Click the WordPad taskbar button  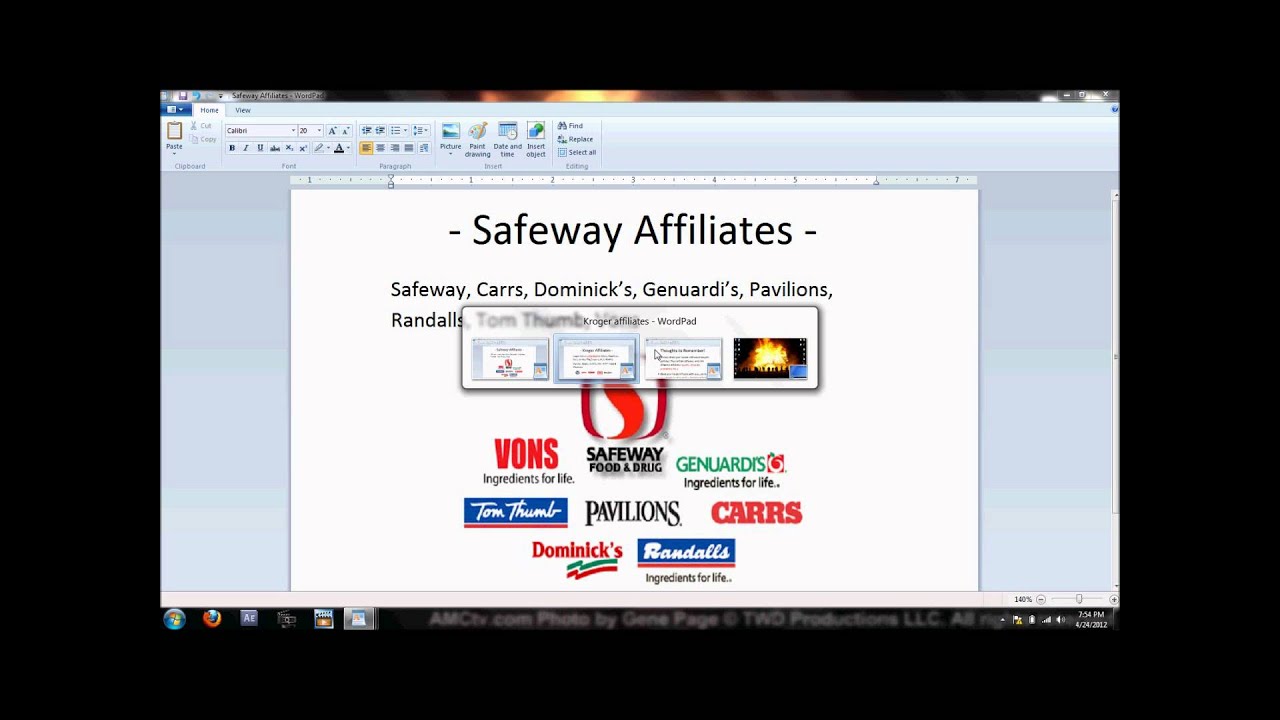(358, 619)
